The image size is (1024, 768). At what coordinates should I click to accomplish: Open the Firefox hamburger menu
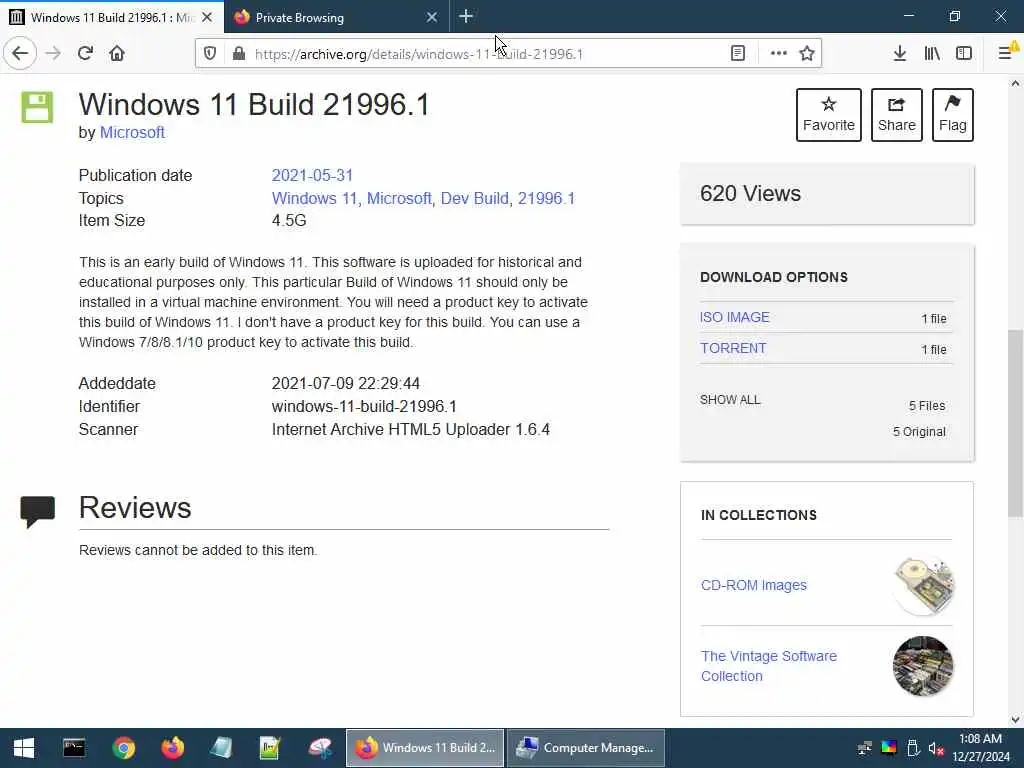click(1007, 54)
